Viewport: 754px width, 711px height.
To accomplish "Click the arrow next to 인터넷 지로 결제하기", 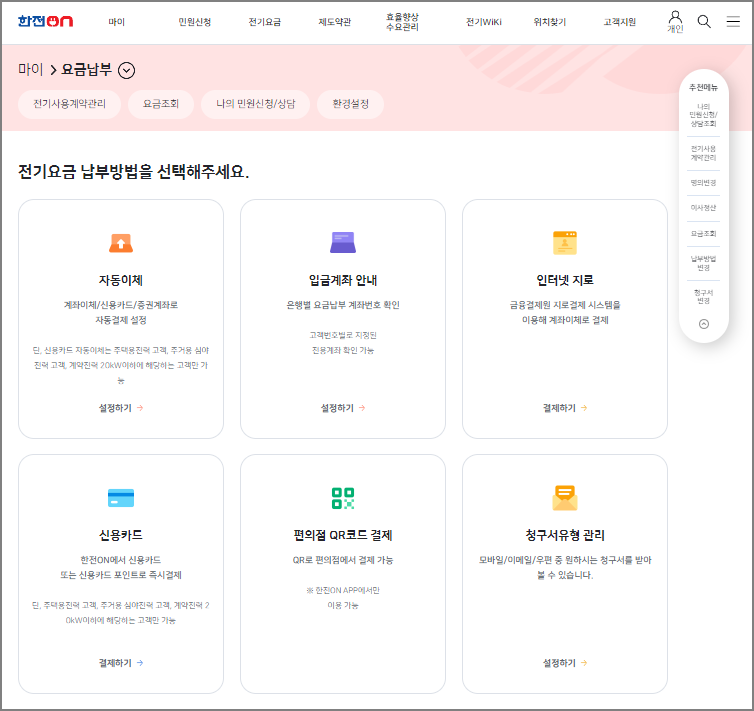I will click(584, 408).
